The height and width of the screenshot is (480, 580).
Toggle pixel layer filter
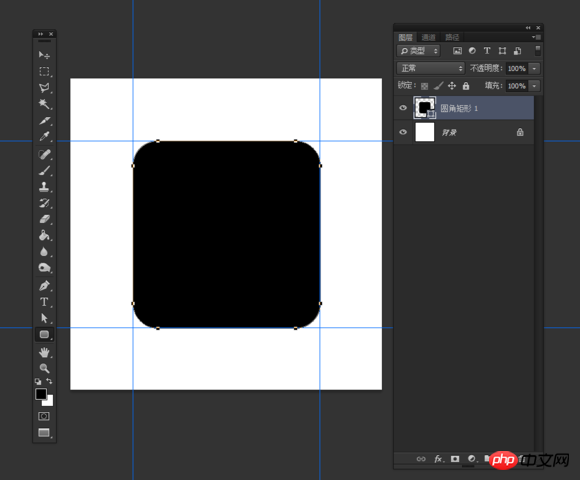tap(458, 51)
